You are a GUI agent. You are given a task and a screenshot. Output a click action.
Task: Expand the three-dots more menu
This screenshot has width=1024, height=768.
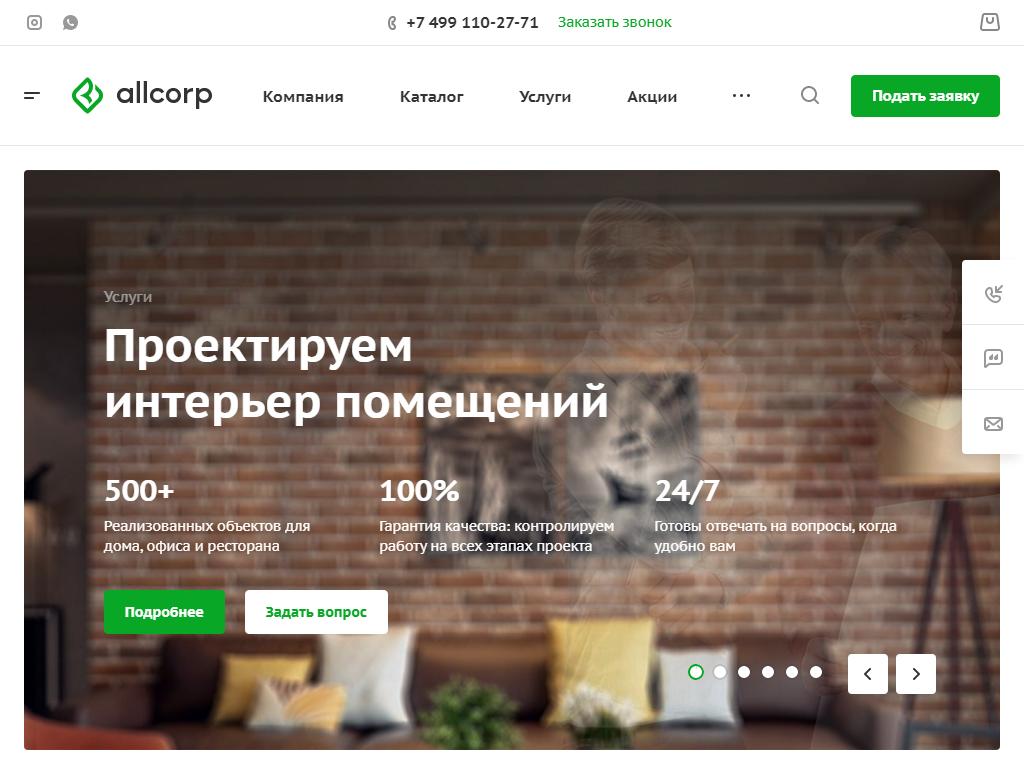tap(741, 96)
